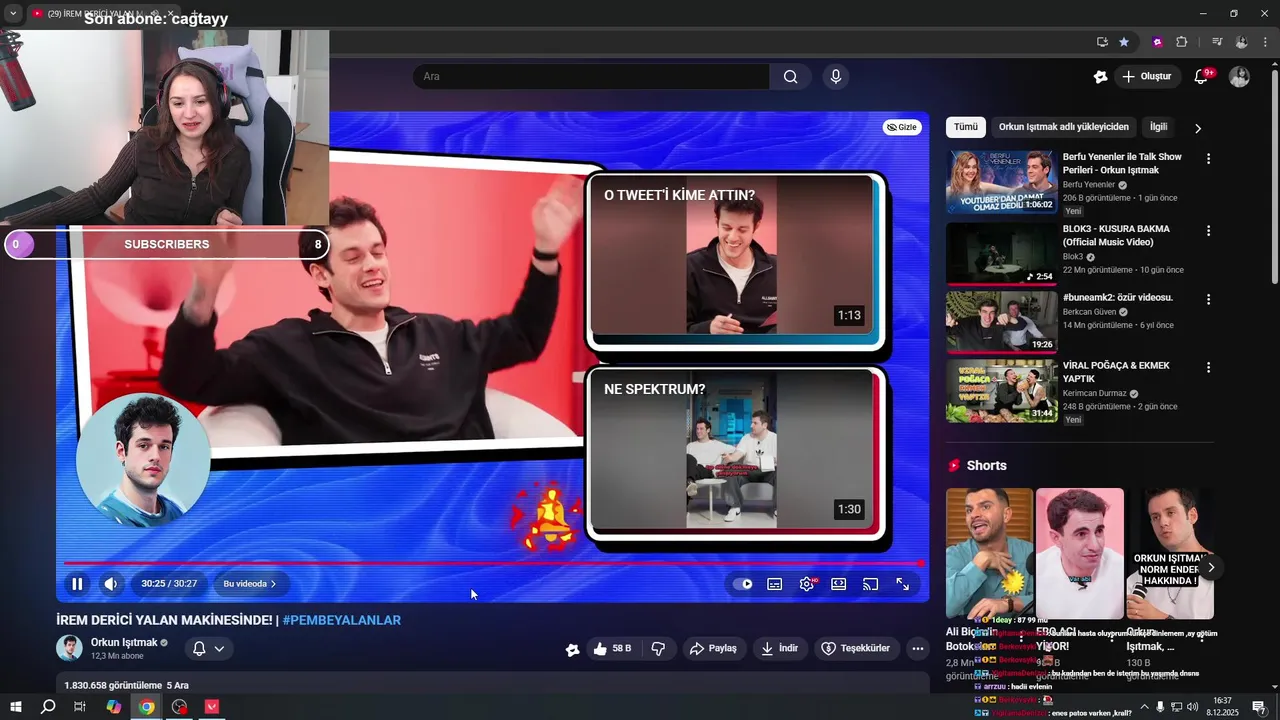Screen dimensions: 1280x720
Task: Toggle bookmark star in address bar
Action: (1124, 42)
